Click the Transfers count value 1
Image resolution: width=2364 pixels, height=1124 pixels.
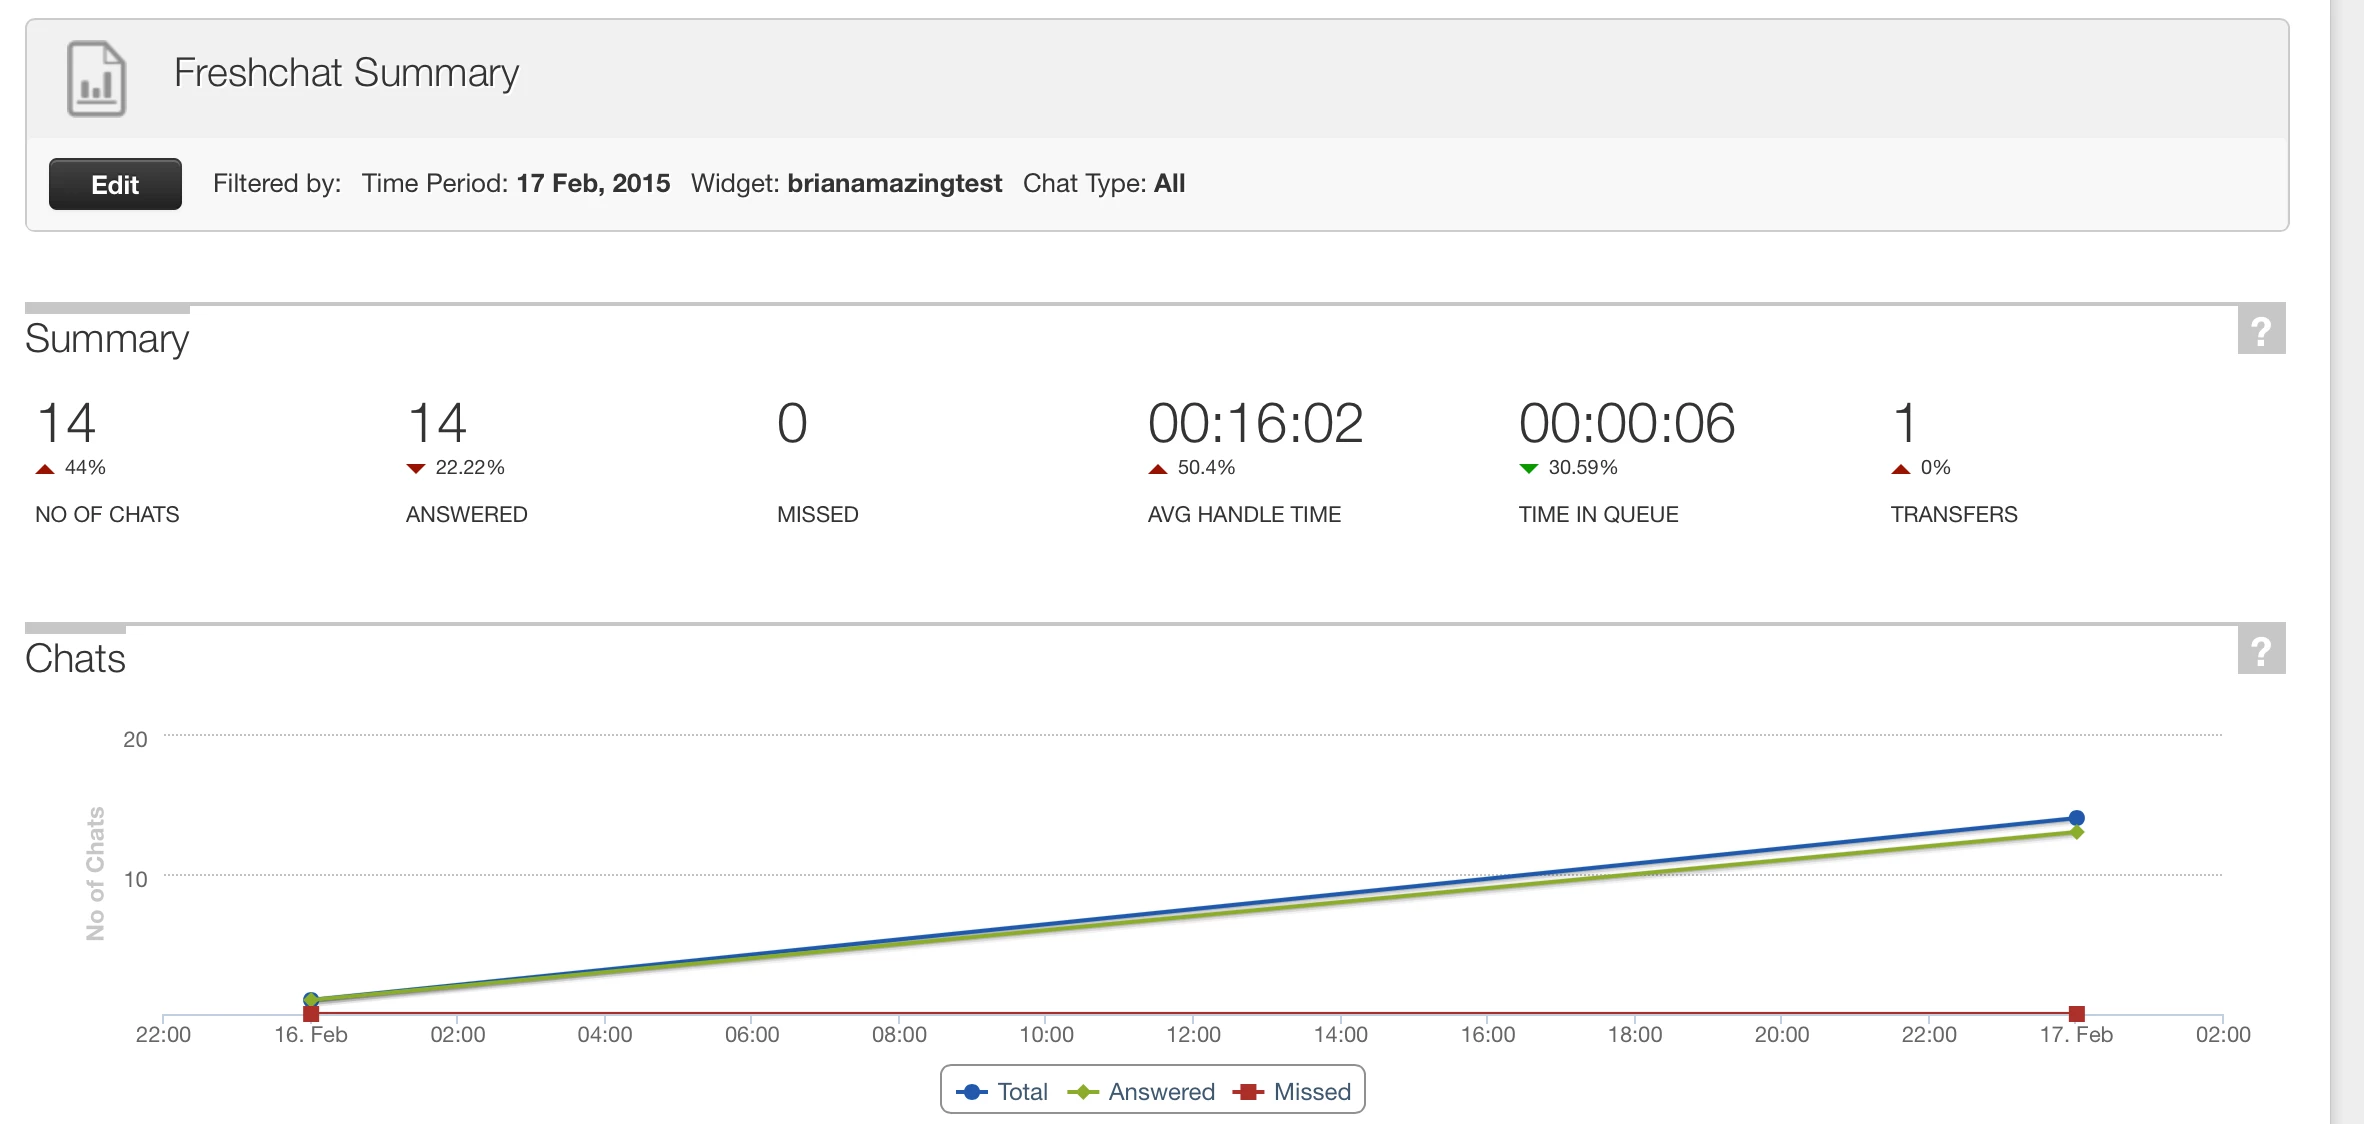tap(1904, 423)
